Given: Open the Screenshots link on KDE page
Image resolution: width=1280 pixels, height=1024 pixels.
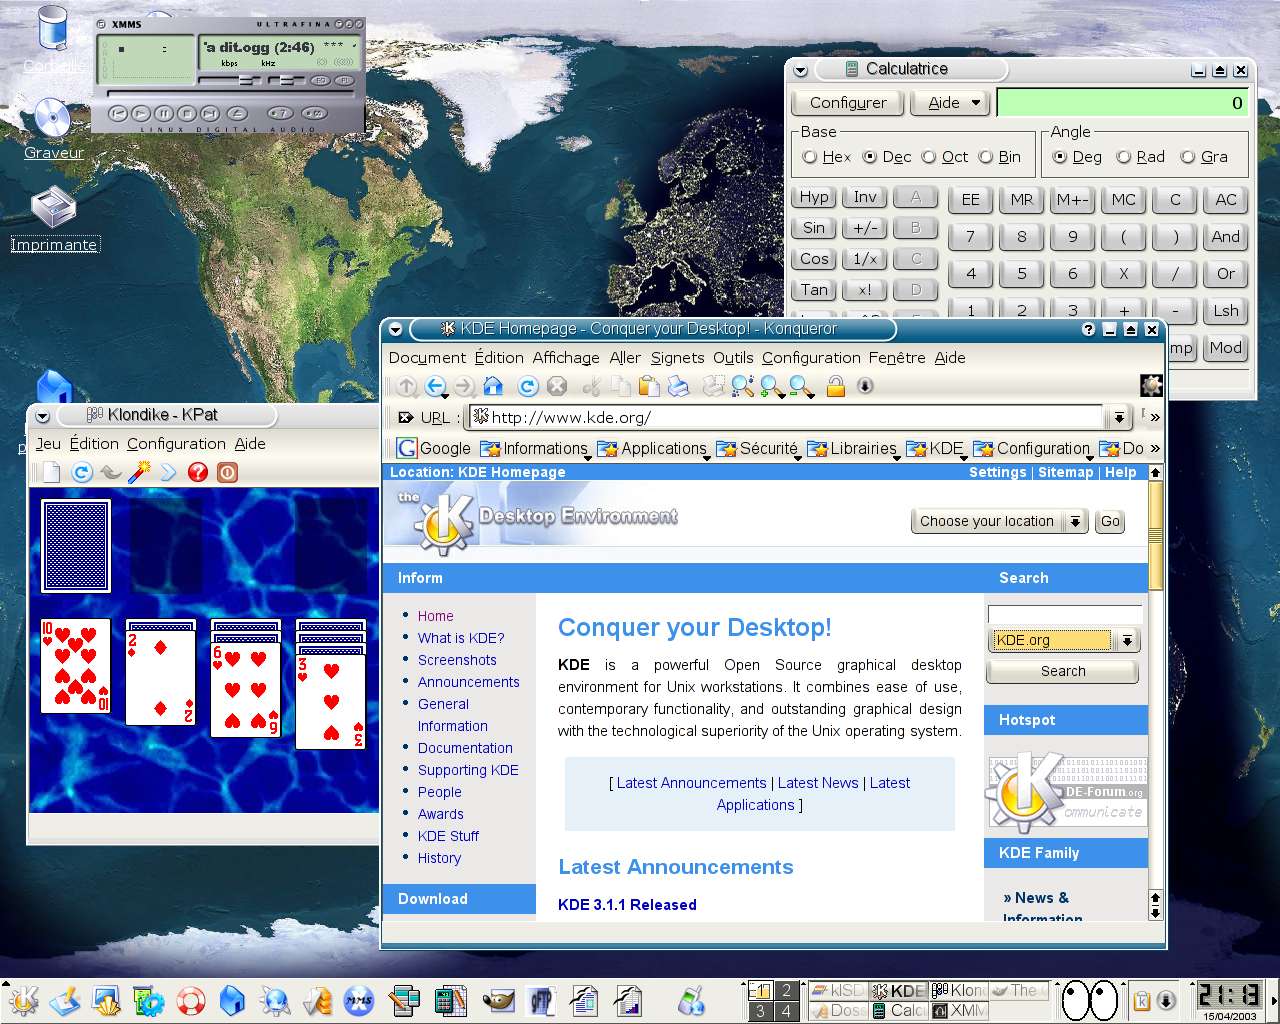Looking at the screenshot, I should tap(457, 660).
